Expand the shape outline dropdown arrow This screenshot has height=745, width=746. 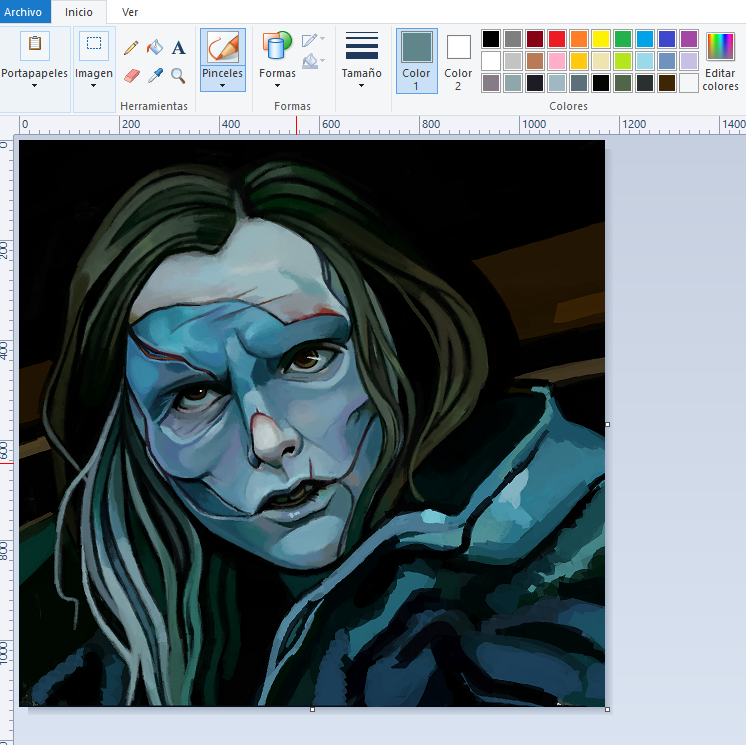pos(323,39)
